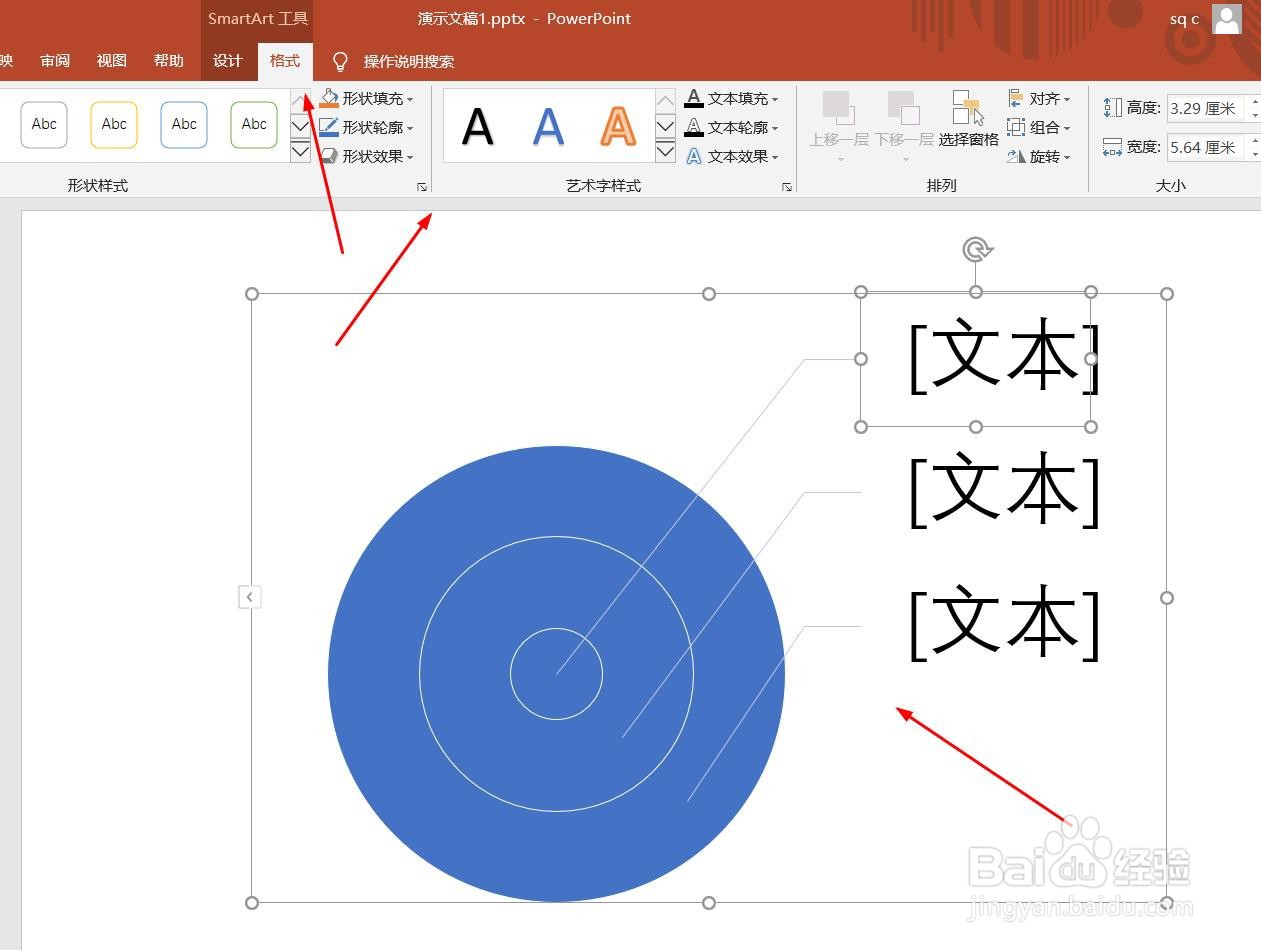Click the rotation handle above the text box
1261x950 pixels.
976,249
